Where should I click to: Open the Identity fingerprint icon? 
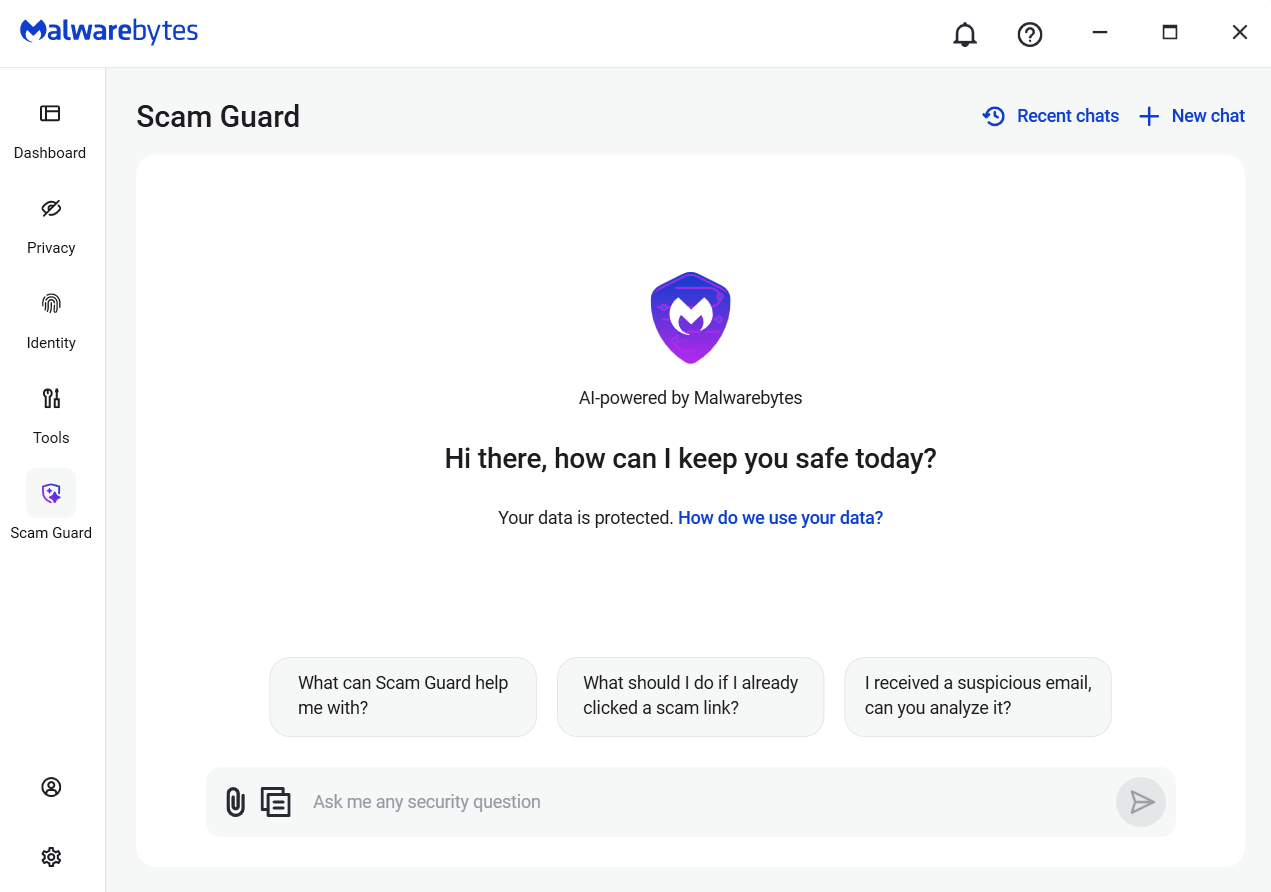click(x=51, y=303)
